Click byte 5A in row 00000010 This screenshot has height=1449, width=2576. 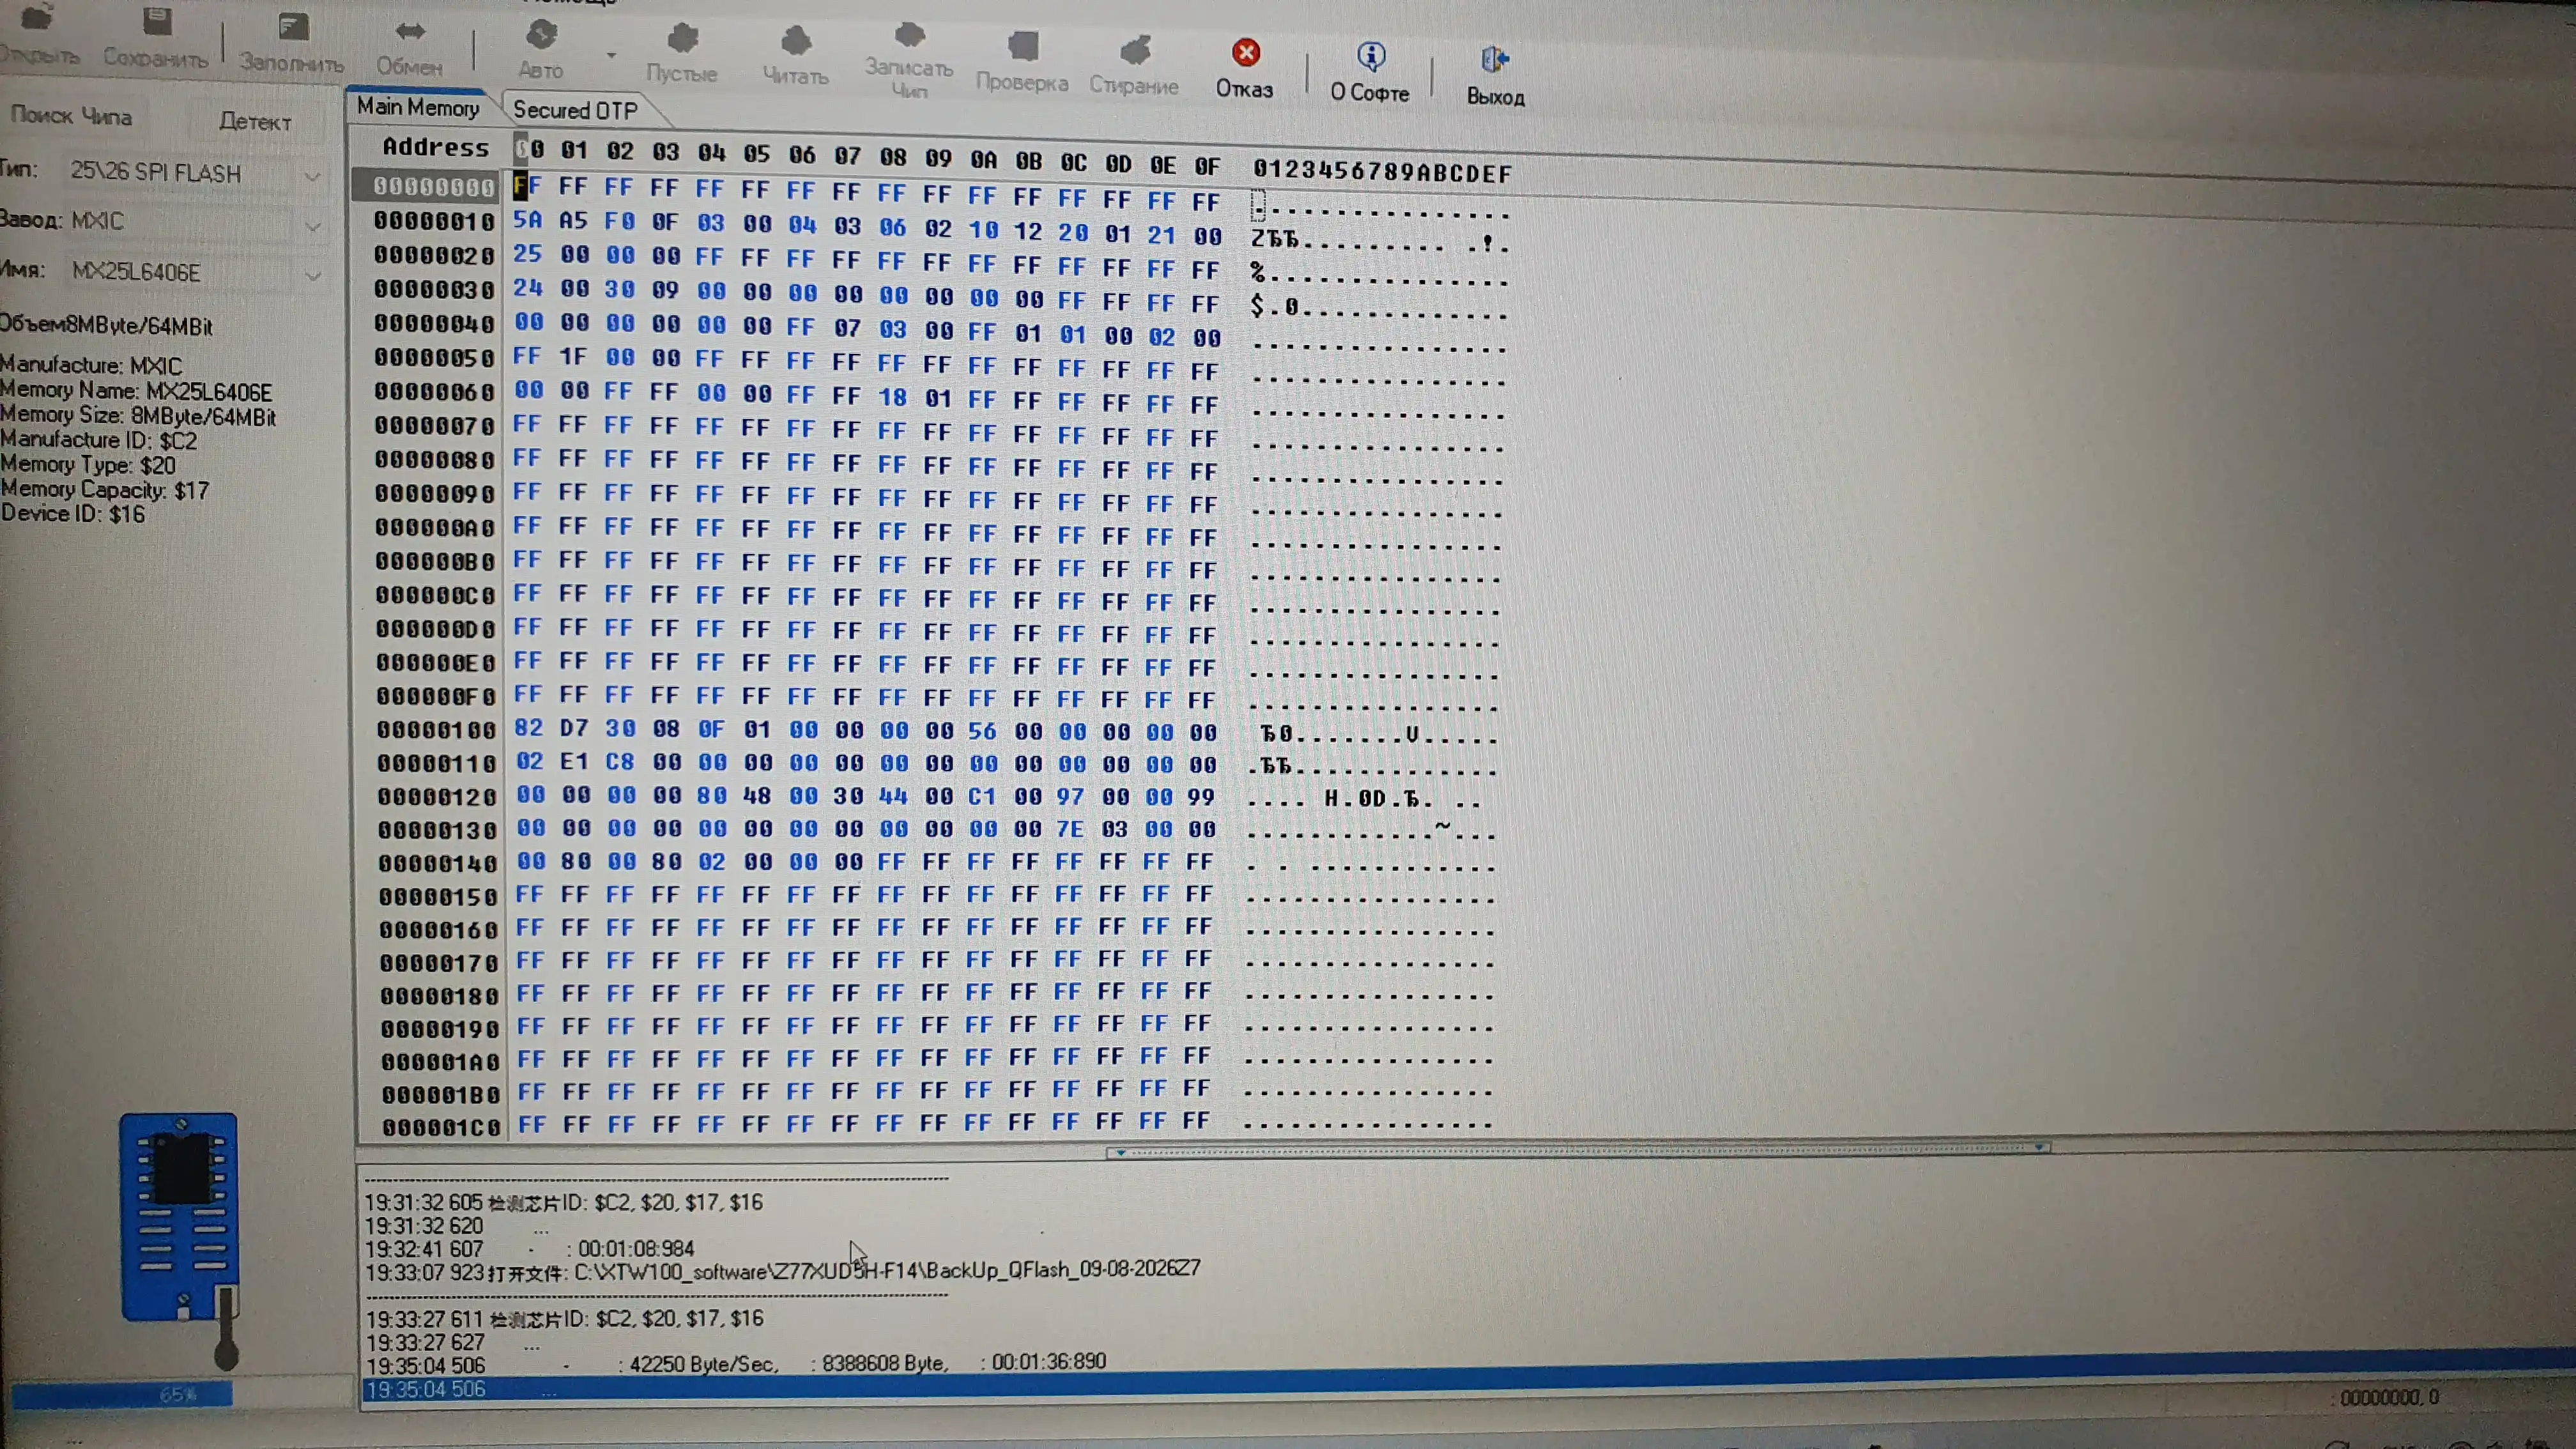coord(527,219)
